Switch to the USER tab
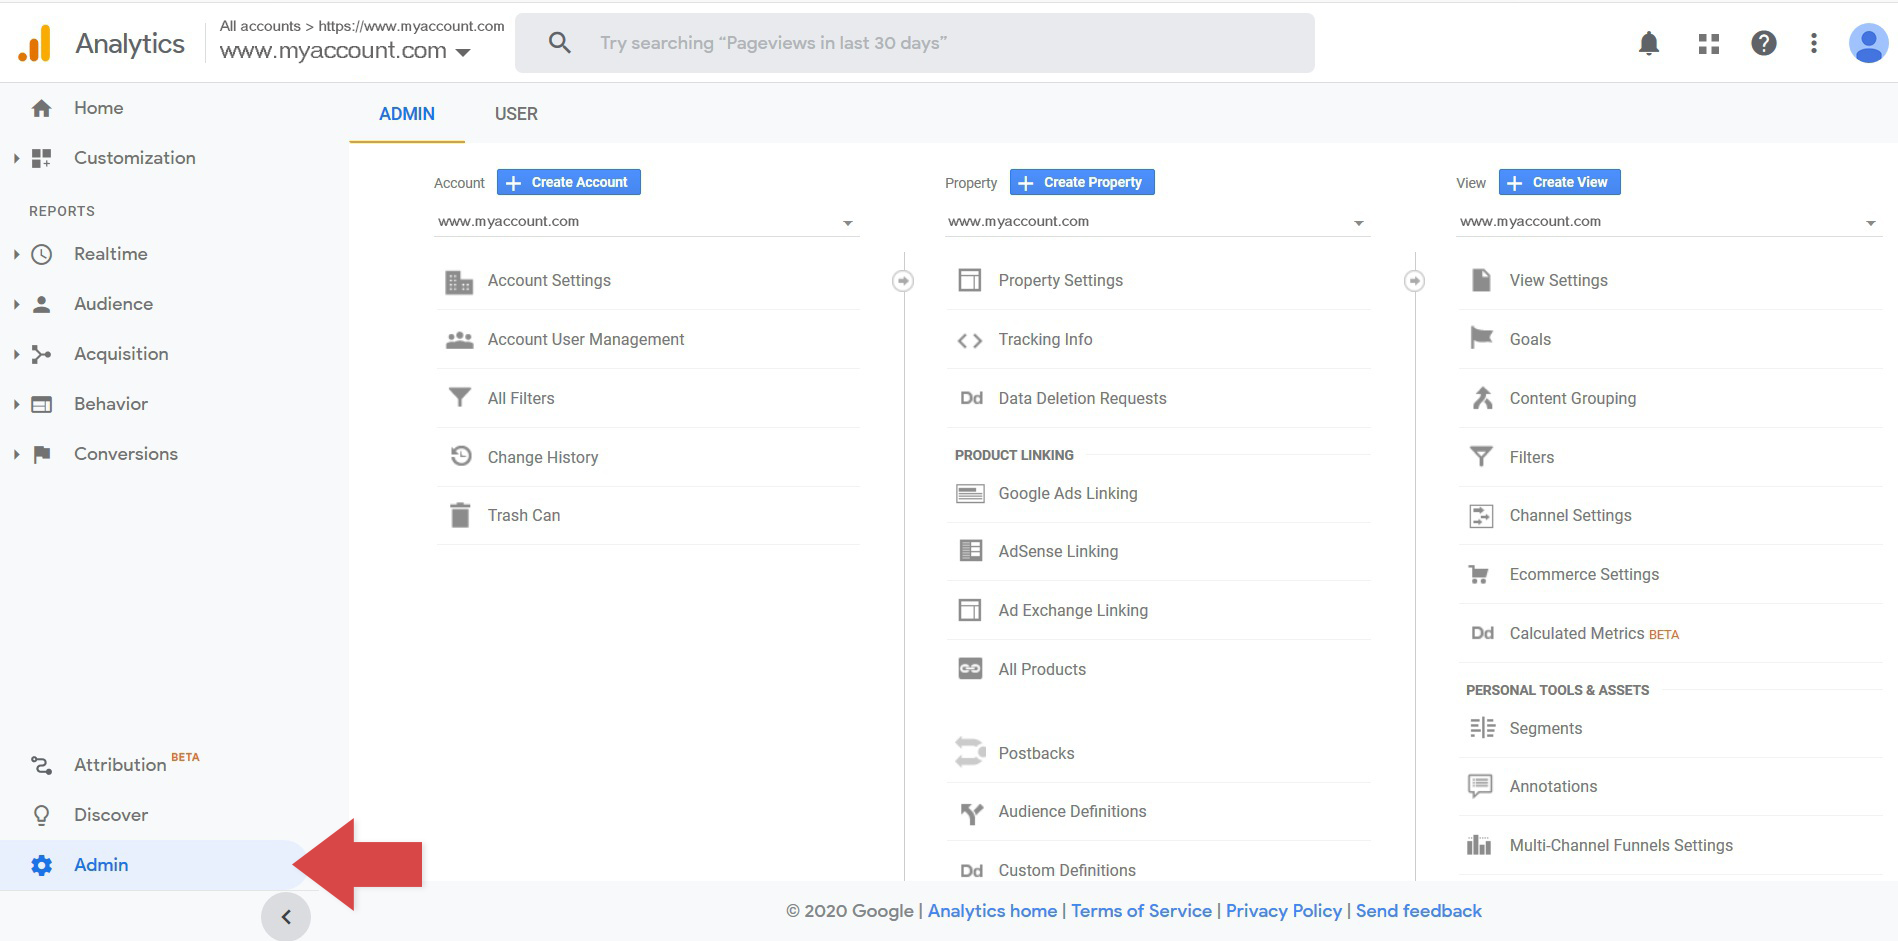 [x=516, y=114]
